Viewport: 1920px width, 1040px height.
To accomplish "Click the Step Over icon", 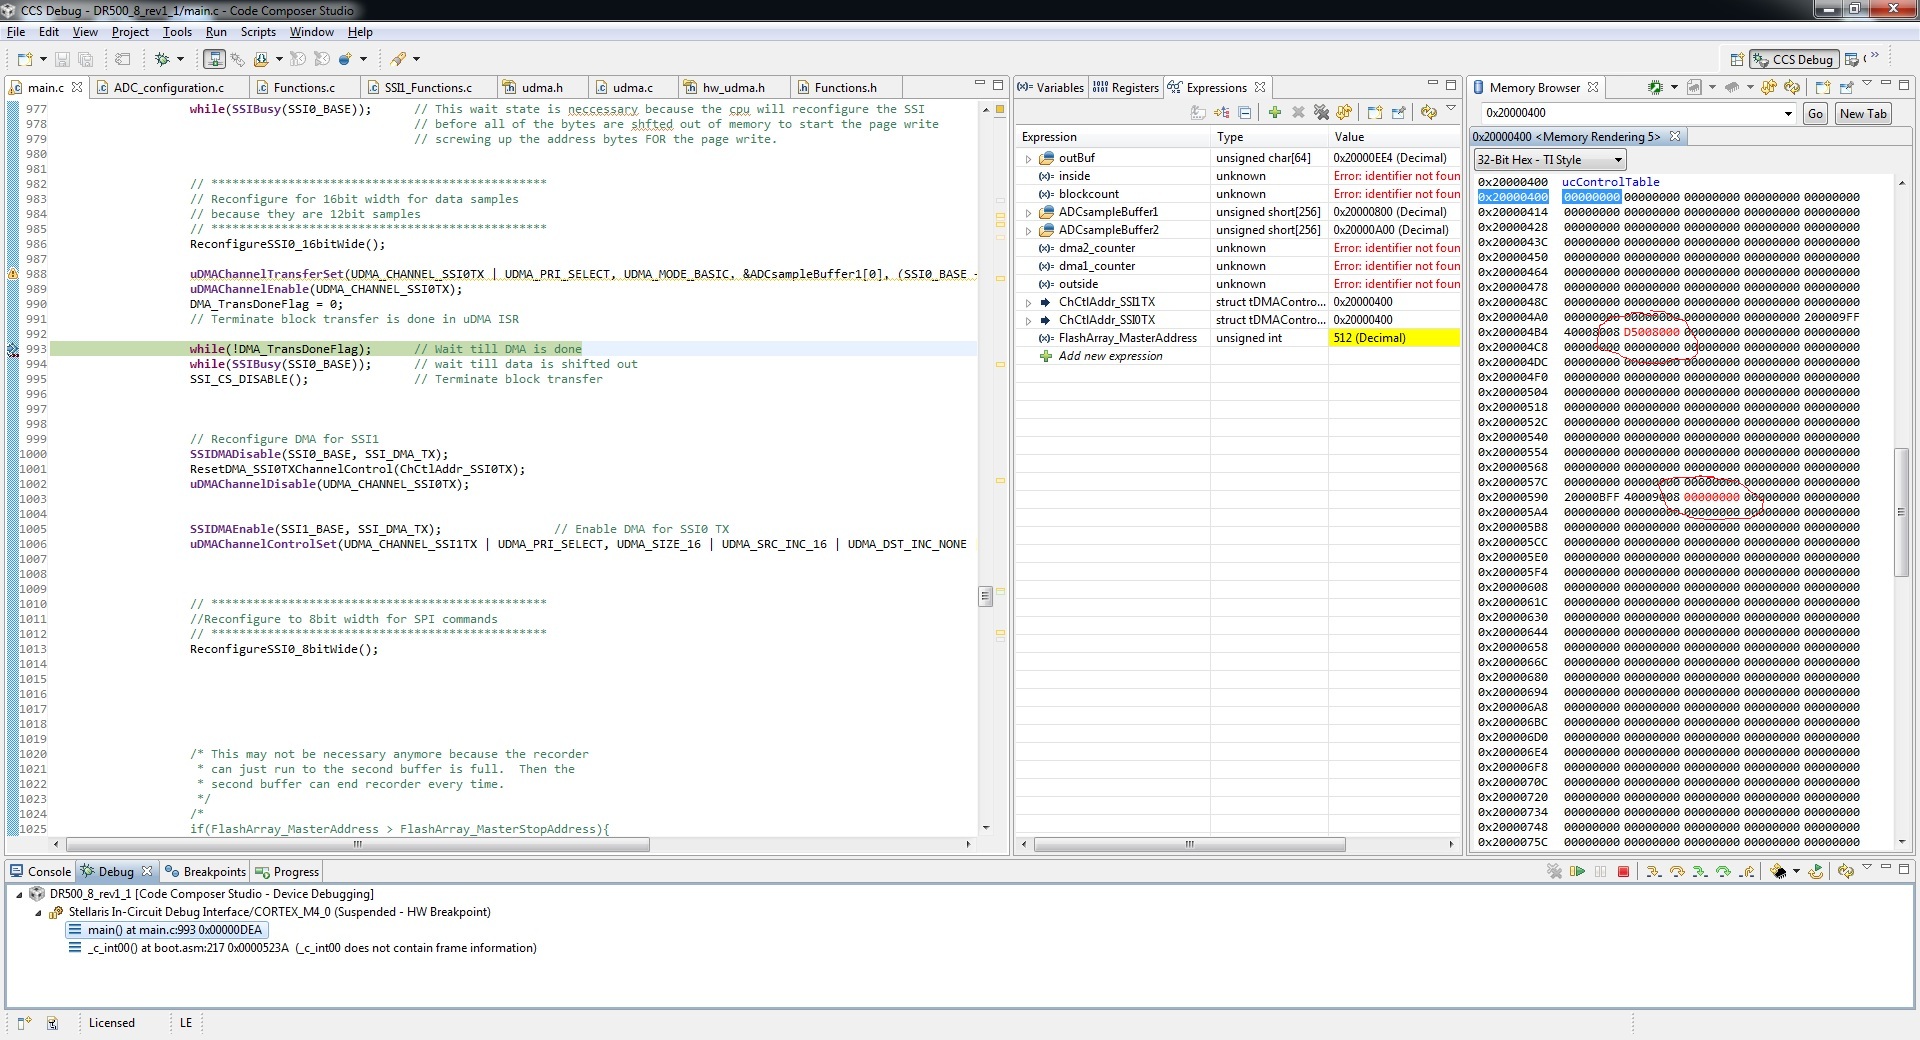I will [x=1677, y=872].
